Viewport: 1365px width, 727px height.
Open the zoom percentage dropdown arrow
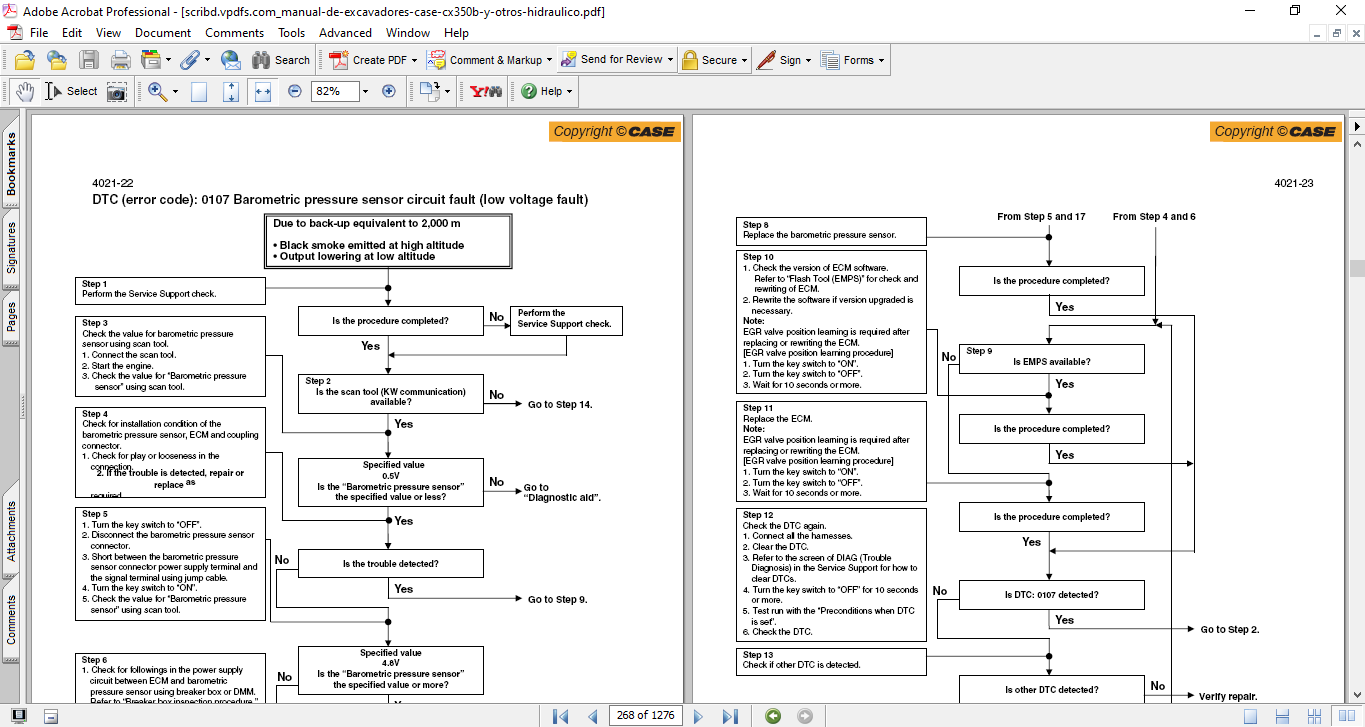365,91
